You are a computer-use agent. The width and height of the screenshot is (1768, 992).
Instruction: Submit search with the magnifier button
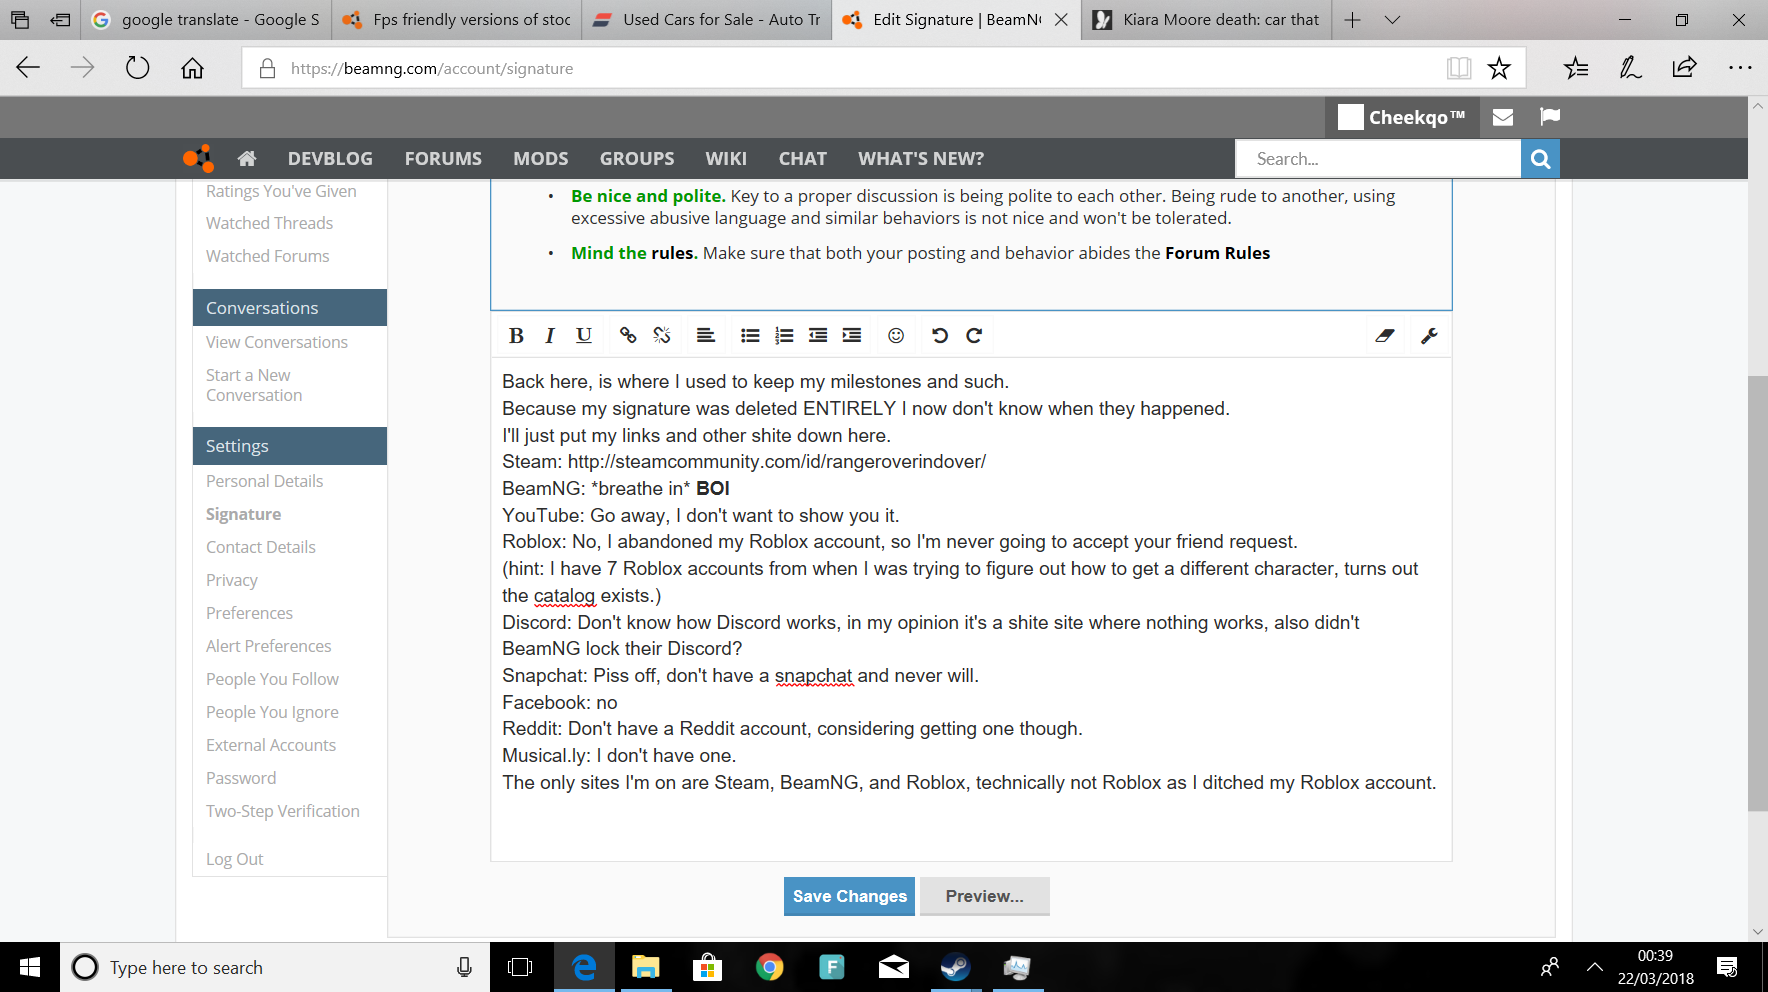(1540, 159)
